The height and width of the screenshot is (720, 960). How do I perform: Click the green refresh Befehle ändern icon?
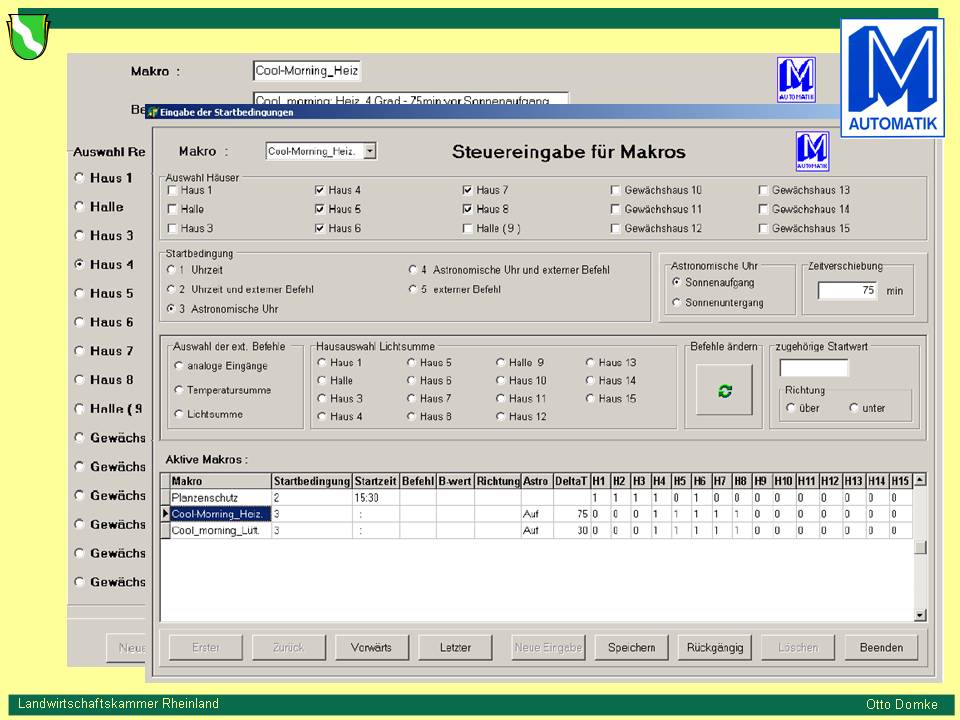tap(724, 391)
